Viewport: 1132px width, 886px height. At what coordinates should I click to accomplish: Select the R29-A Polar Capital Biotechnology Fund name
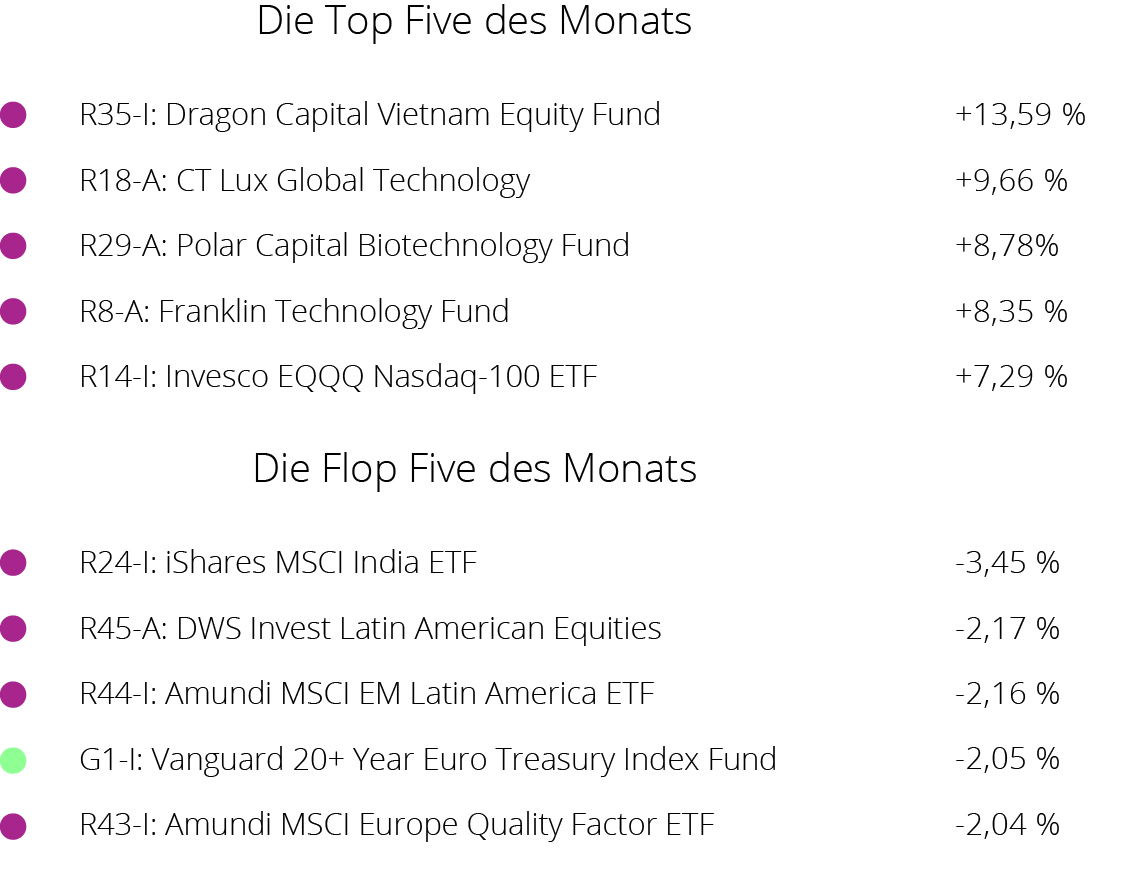point(354,246)
